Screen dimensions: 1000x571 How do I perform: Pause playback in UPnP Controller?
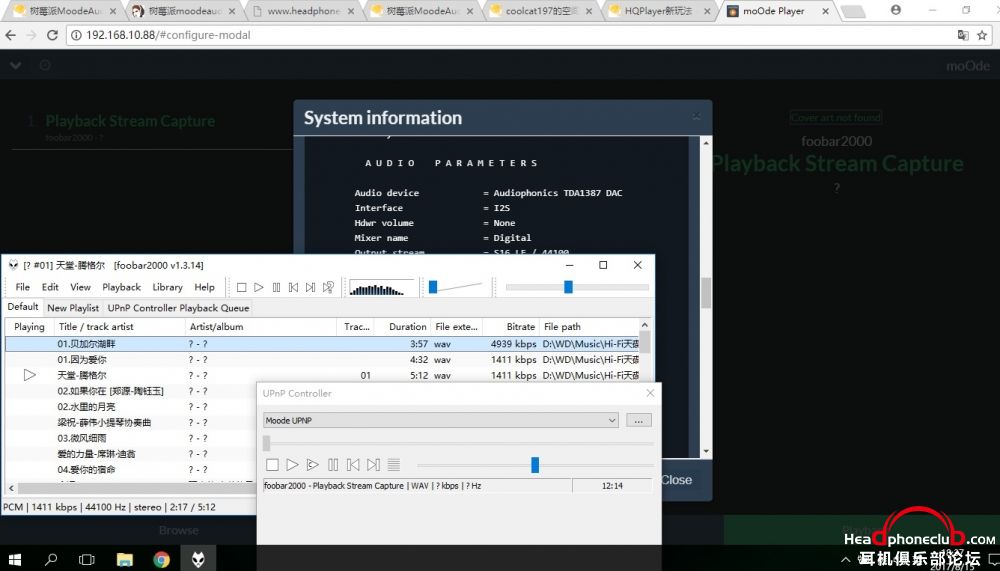point(333,465)
